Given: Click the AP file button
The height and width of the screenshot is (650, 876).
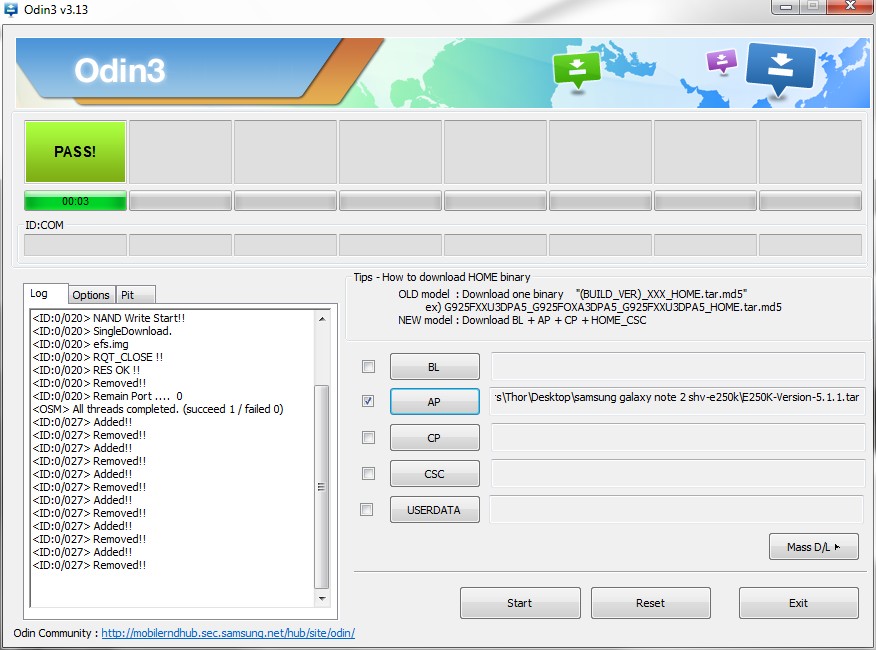Looking at the screenshot, I should pyautogui.click(x=435, y=402).
